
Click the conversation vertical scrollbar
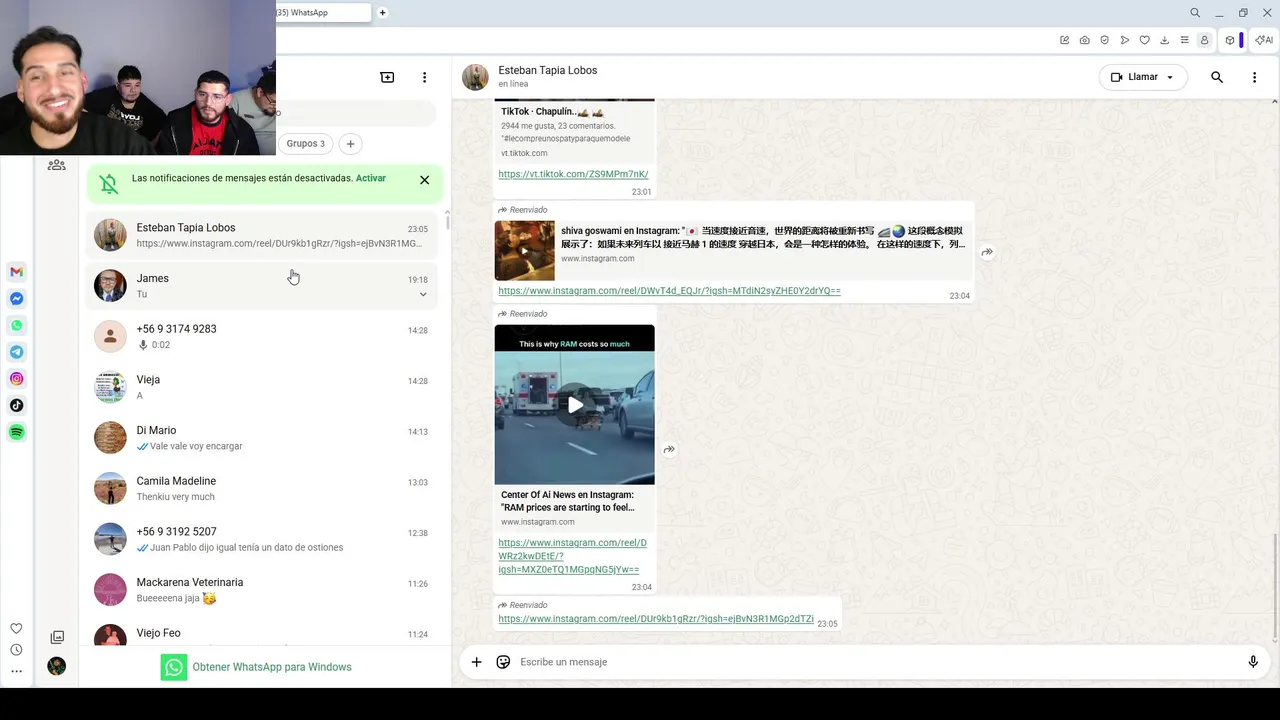pos(1274,585)
